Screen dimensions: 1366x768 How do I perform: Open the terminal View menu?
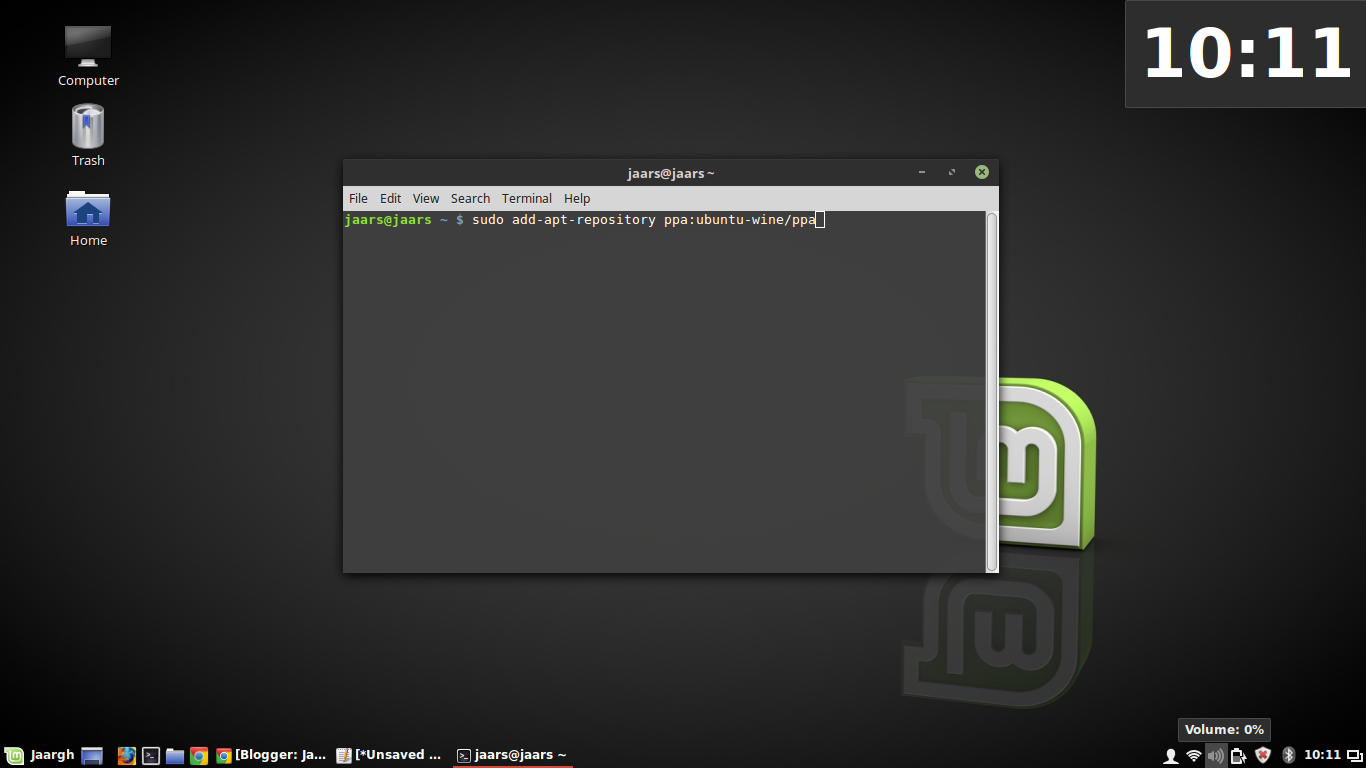click(426, 198)
